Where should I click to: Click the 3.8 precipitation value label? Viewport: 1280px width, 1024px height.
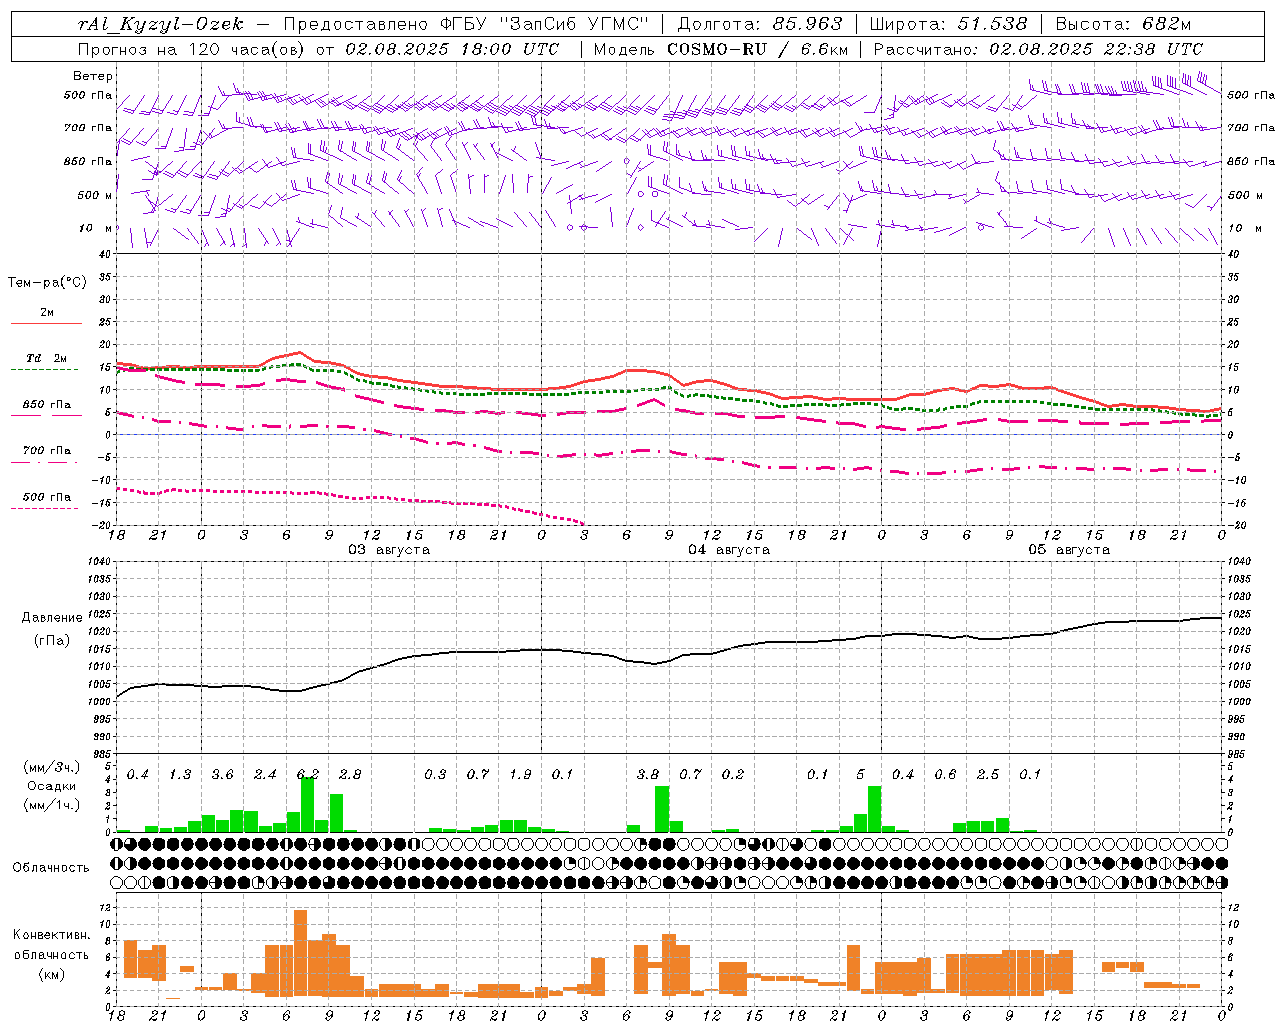coord(648,774)
